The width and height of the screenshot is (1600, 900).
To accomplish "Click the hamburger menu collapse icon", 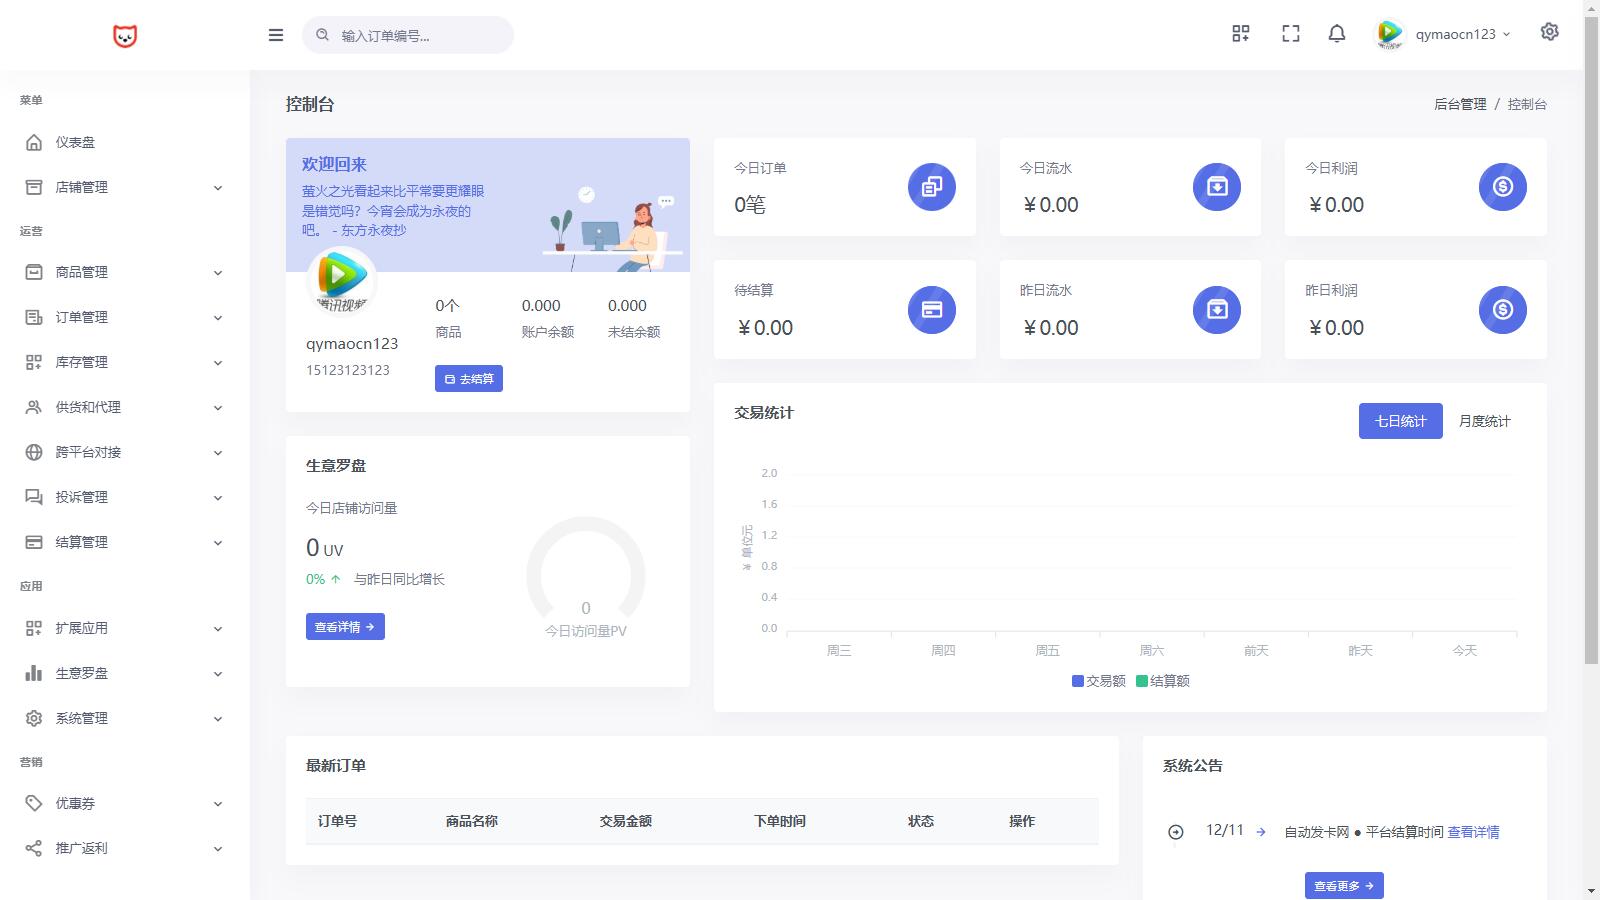I will point(276,35).
